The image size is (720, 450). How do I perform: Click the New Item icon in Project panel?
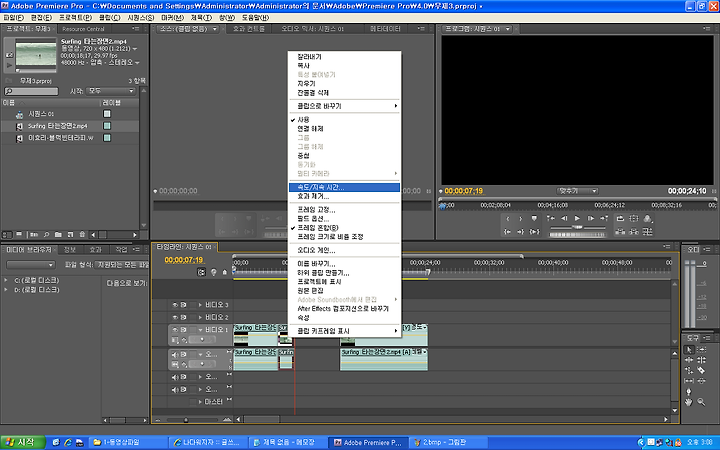tap(70, 235)
